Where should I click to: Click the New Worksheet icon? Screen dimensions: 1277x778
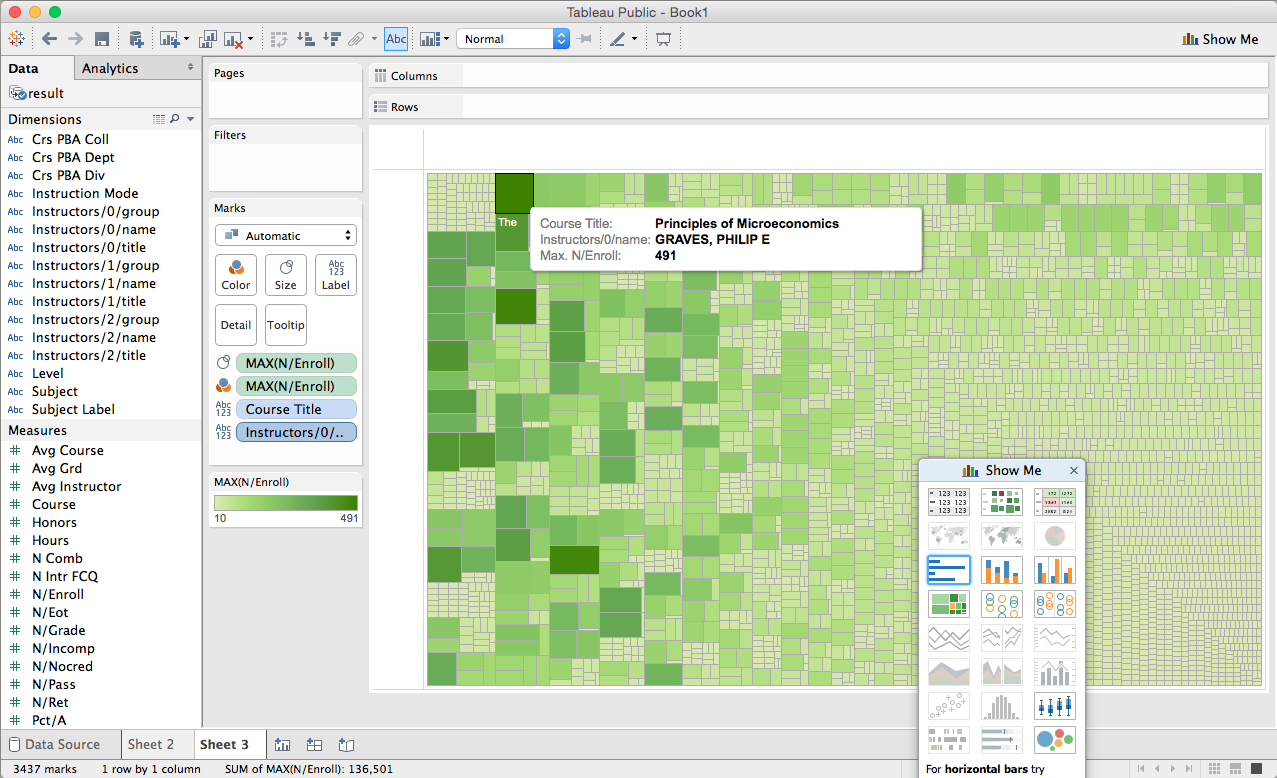(283, 744)
